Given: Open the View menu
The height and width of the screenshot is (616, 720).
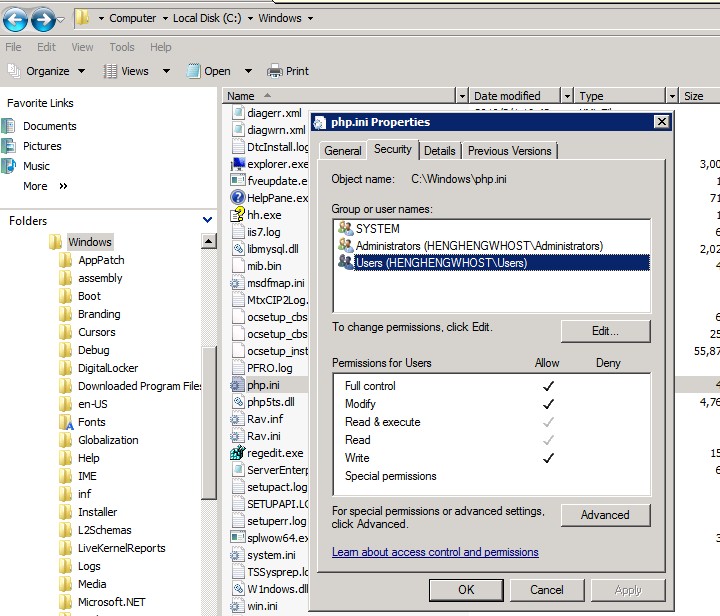Looking at the screenshot, I should pyautogui.click(x=82, y=47).
